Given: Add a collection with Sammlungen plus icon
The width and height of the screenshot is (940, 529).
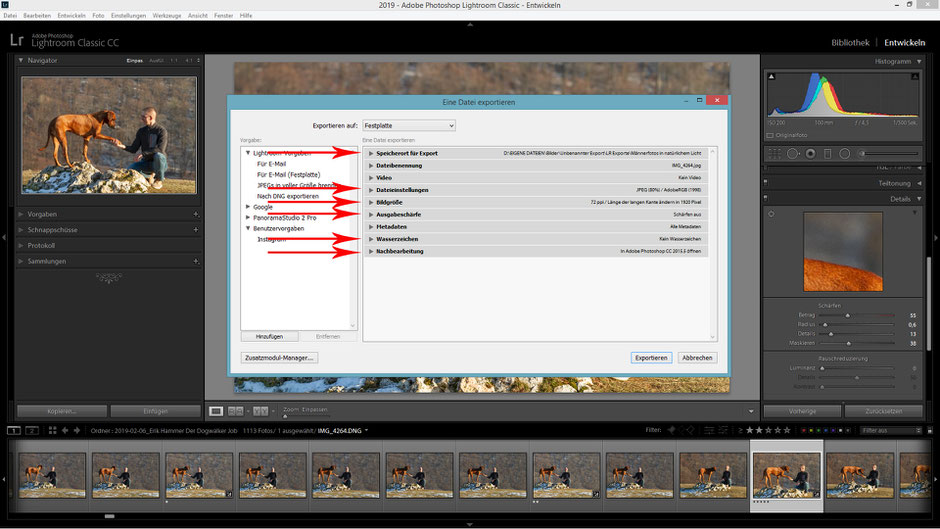Looking at the screenshot, I should pos(196,262).
